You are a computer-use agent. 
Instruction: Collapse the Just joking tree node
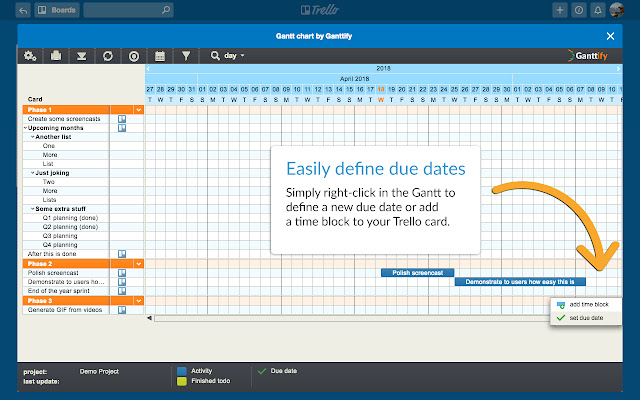coord(33,173)
